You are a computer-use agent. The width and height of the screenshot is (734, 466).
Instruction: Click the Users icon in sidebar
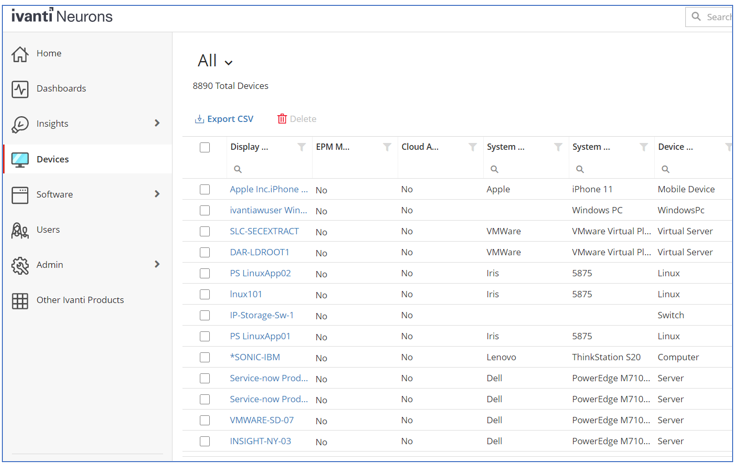(x=20, y=230)
